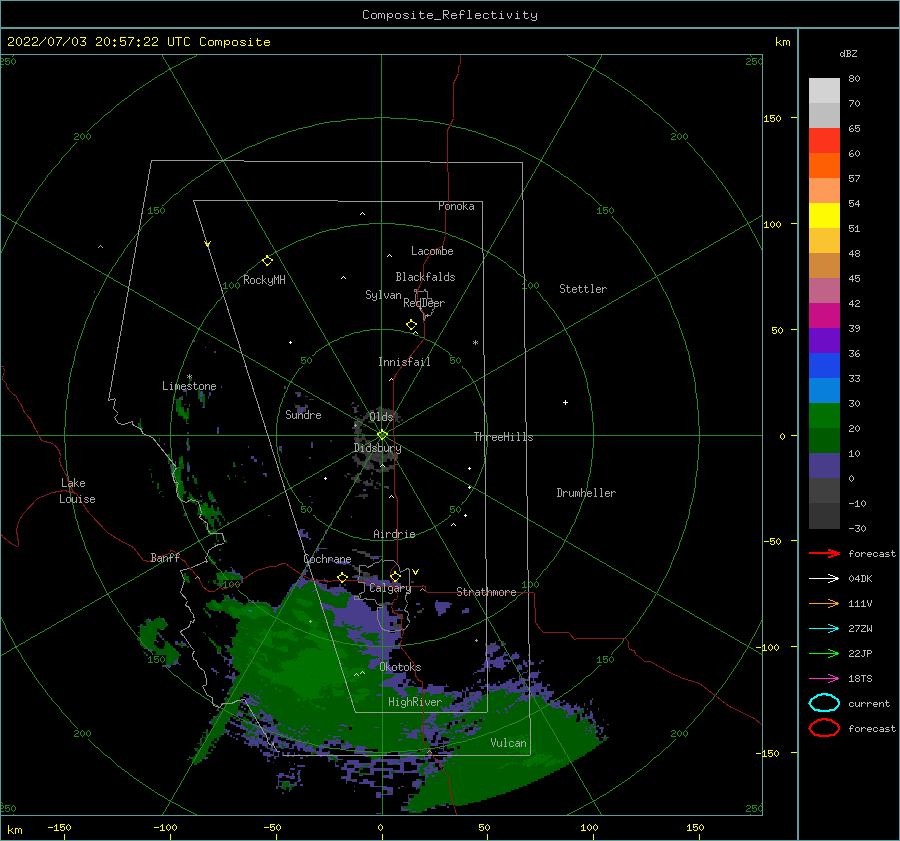900x841 pixels.
Task: Click the white plus marker near Drumheller
Action: click(x=565, y=402)
